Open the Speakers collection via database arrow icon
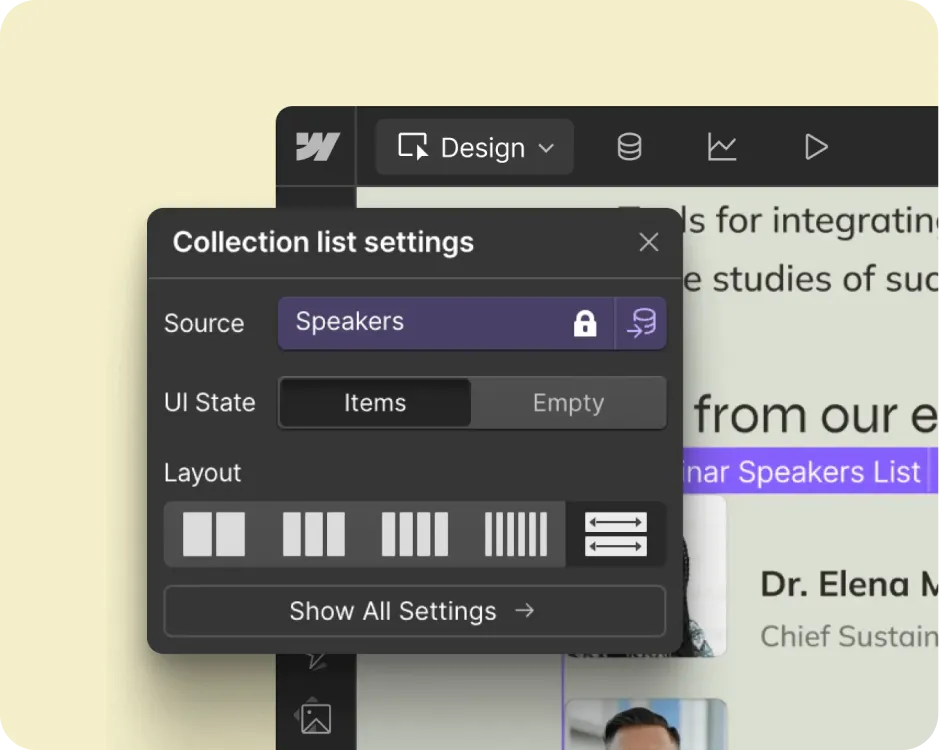The image size is (939, 750). 641,323
